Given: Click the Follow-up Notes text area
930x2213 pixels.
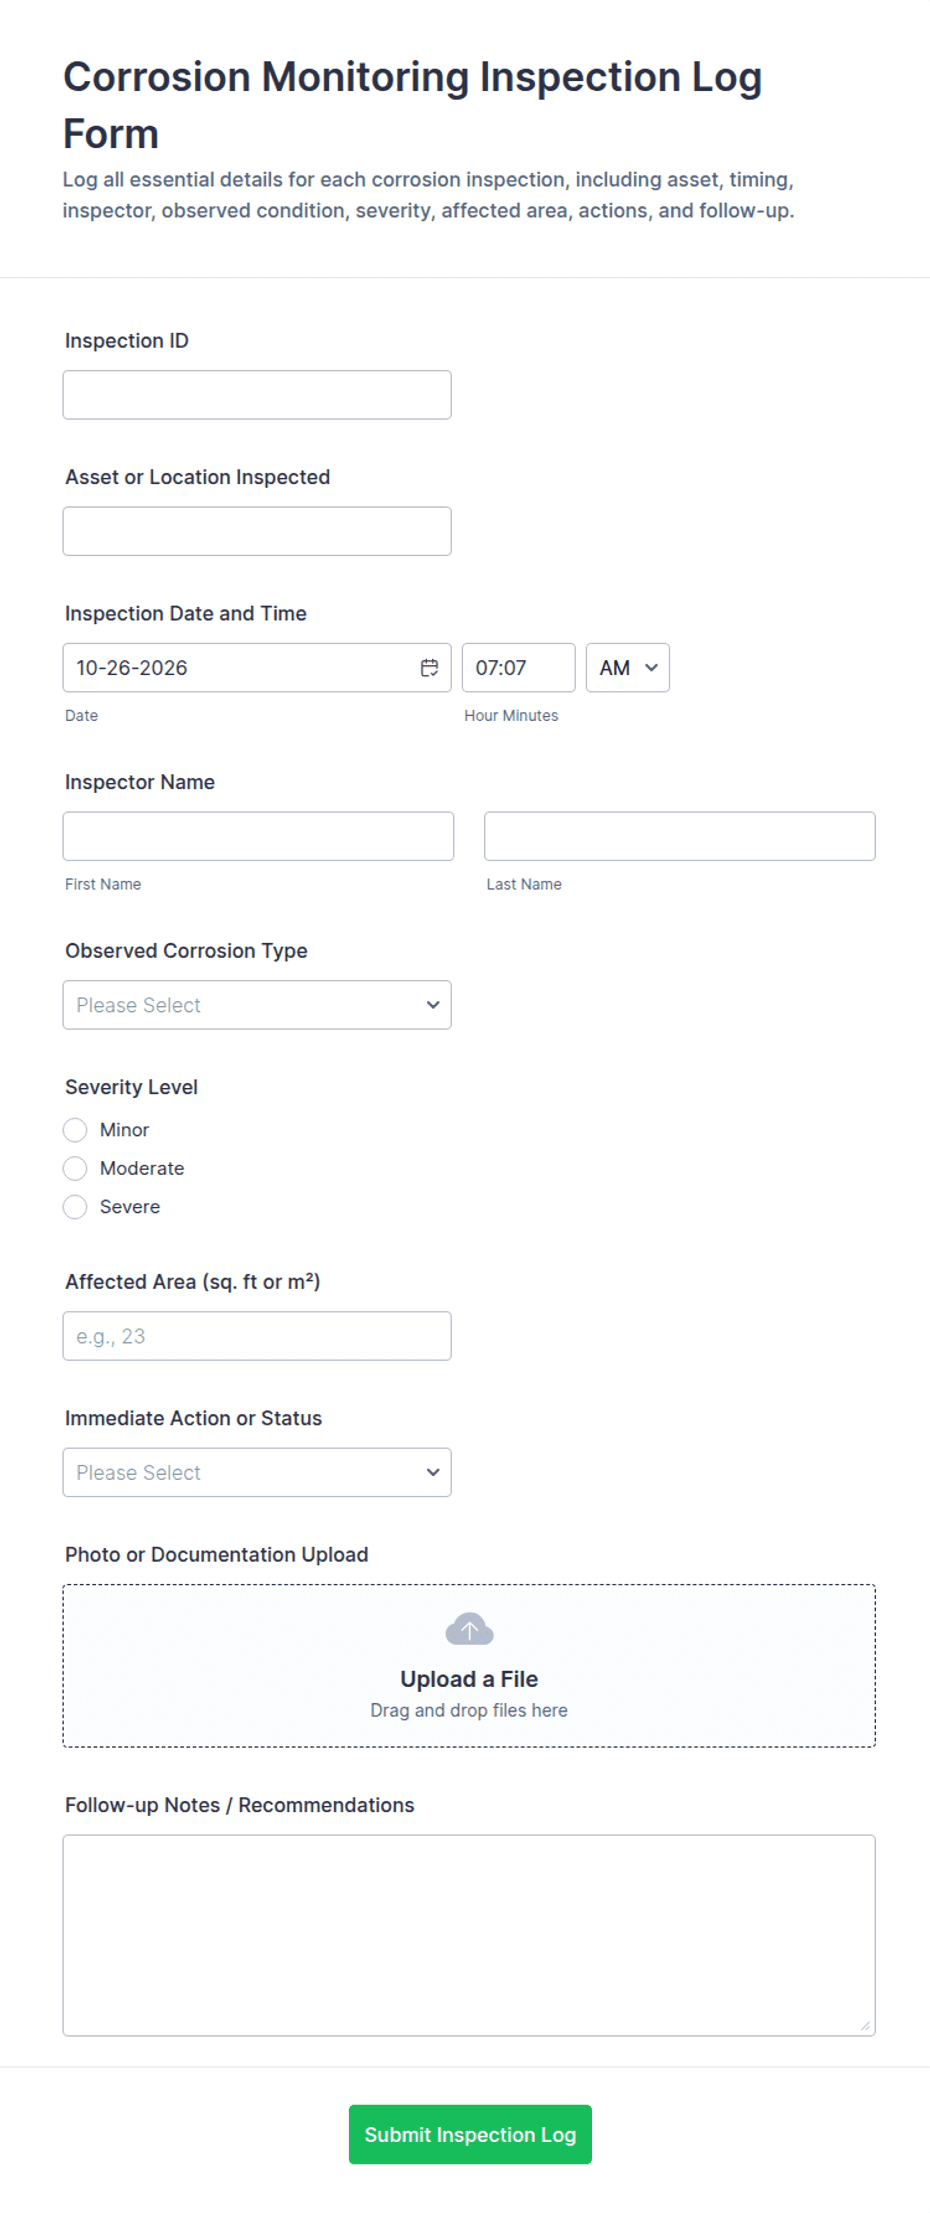Looking at the screenshot, I should click(x=469, y=1935).
